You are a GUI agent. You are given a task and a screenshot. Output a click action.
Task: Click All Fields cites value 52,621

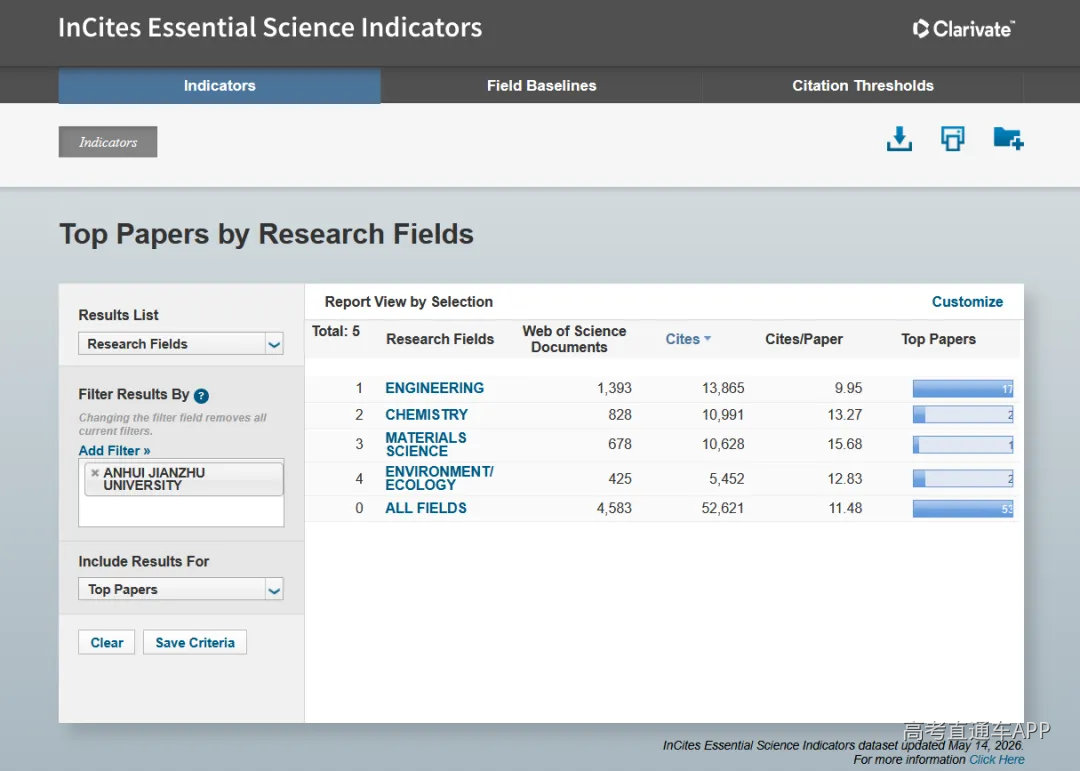[x=723, y=508]
